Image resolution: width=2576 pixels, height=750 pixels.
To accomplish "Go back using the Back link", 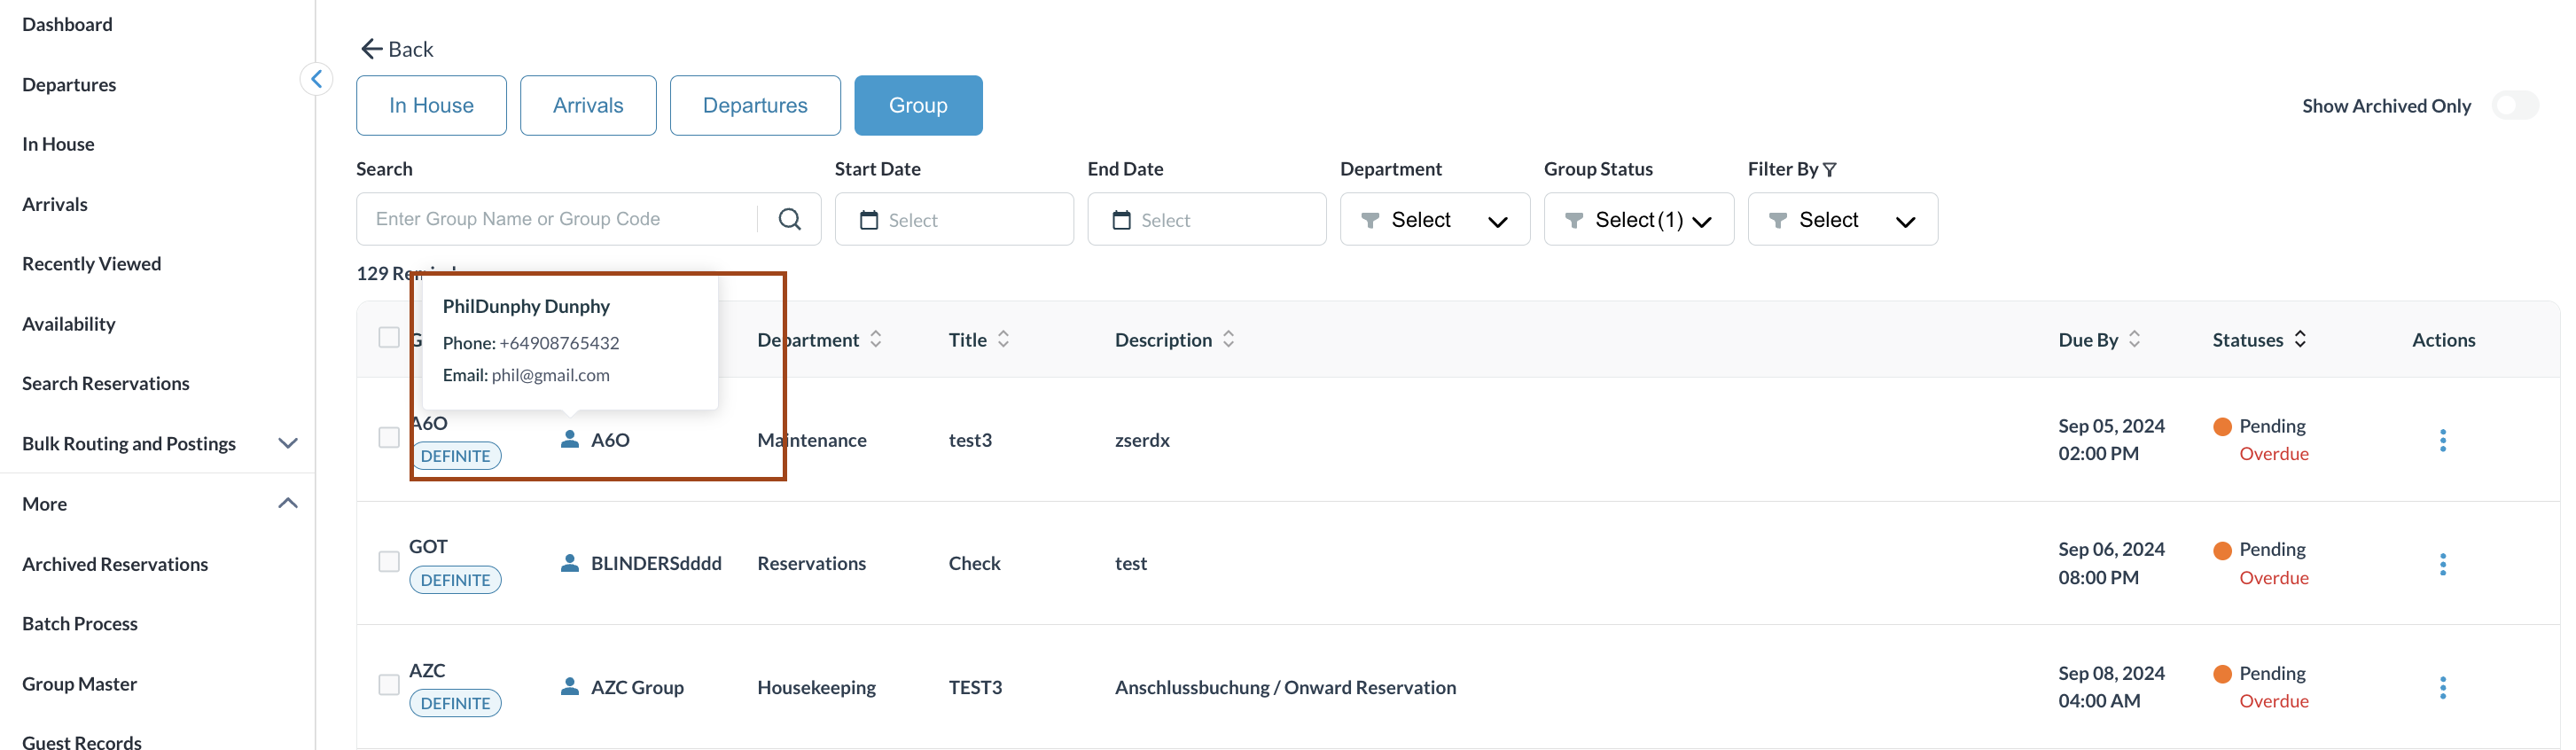I will [x=397, y=49].
